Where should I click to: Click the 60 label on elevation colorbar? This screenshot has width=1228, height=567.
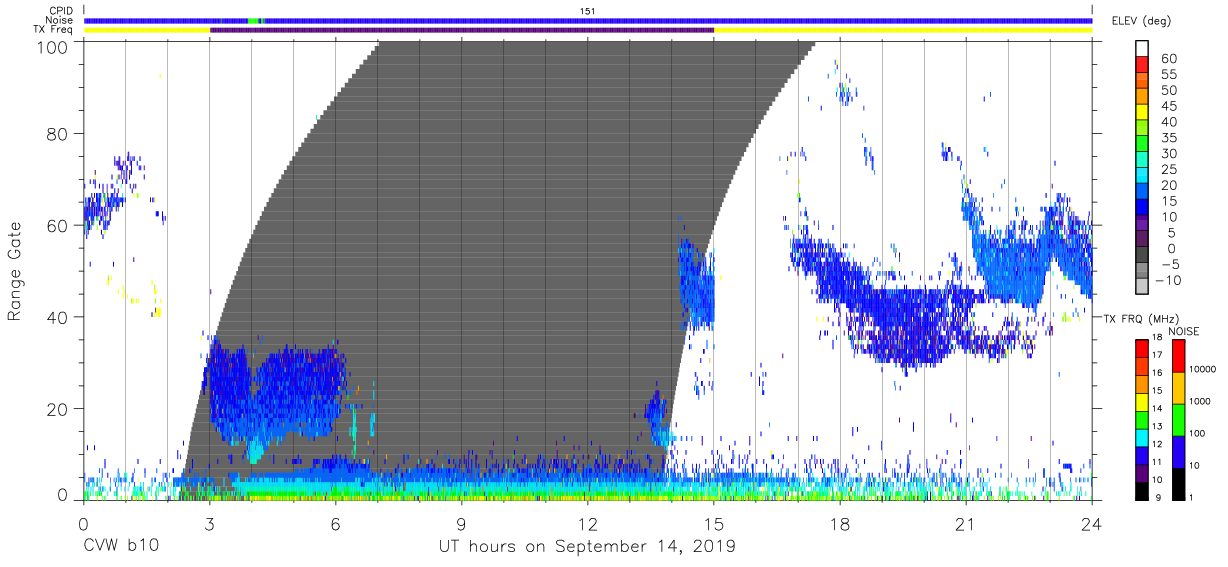(x=1167, y=60)
